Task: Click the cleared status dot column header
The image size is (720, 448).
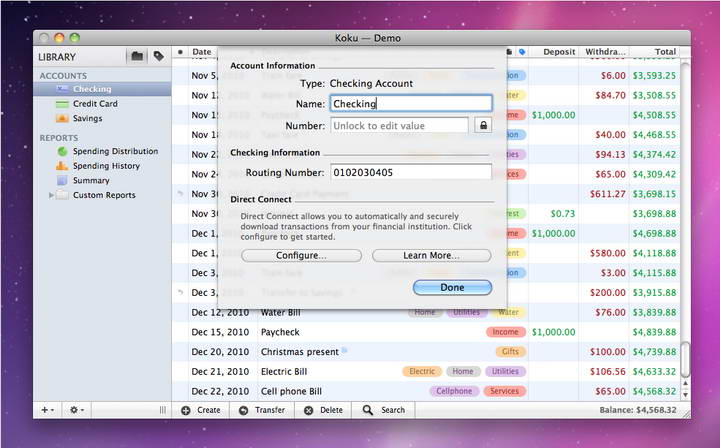Action: click(x=180, y=52)
